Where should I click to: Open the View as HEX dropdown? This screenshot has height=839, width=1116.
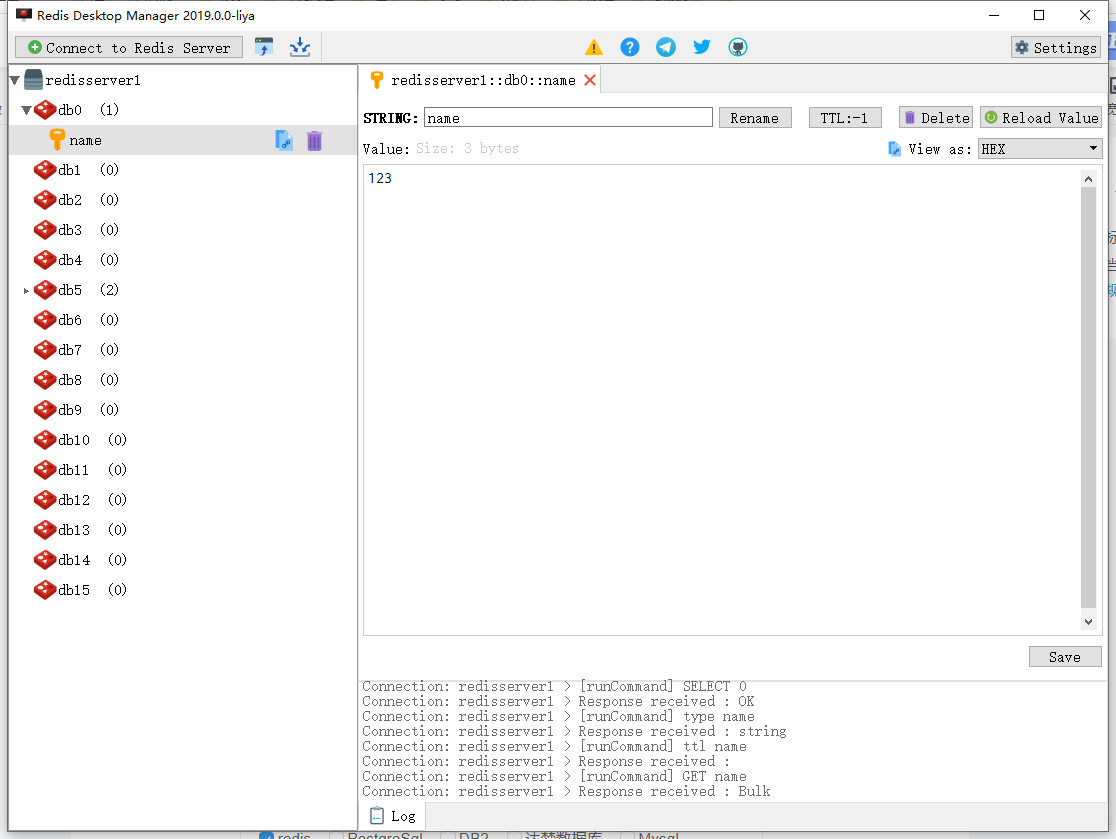[1040, 147]
